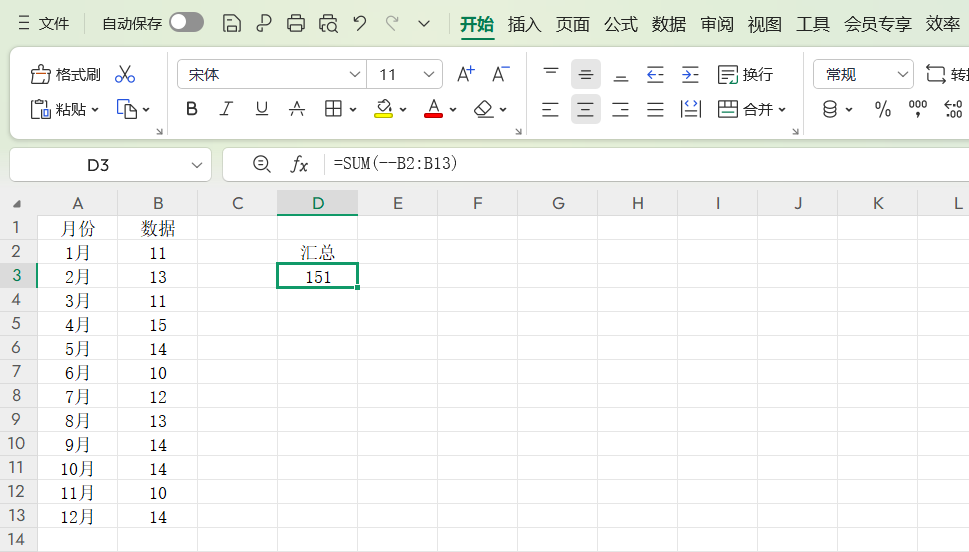Apply the yellow fill color swatch

(x=383, y=109)
